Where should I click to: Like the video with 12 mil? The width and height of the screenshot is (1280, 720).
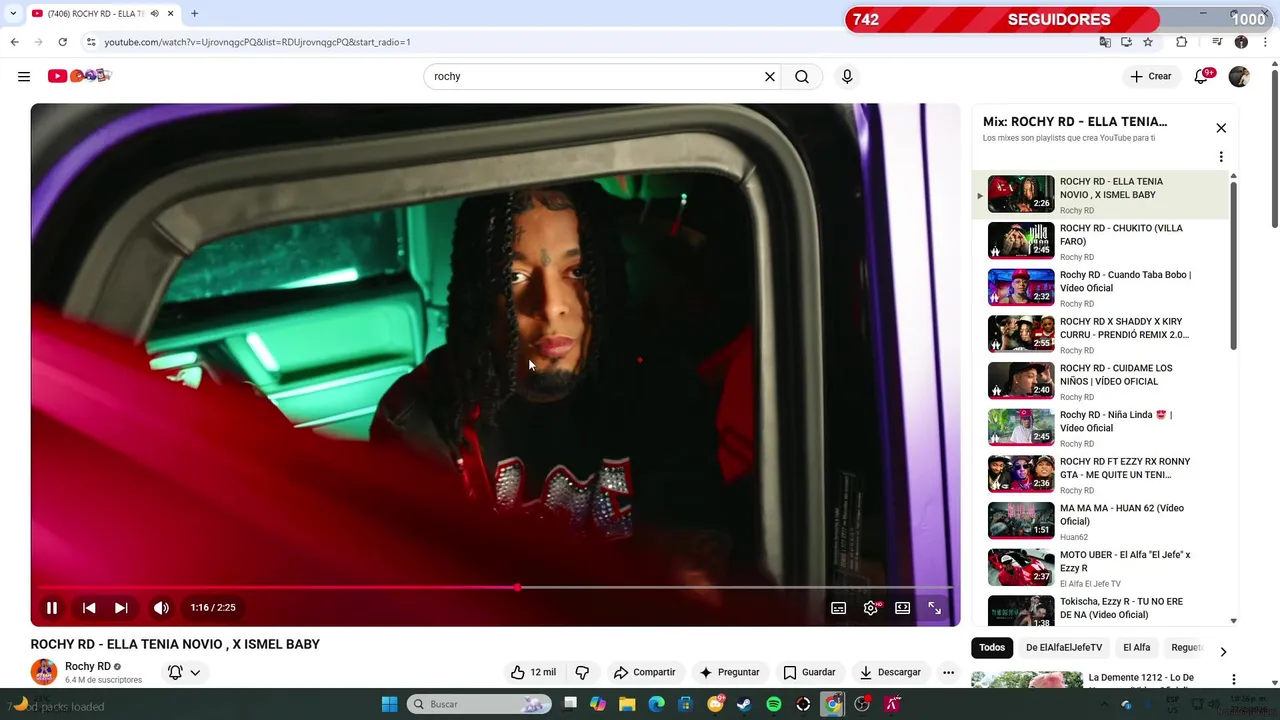click(534, 672)
